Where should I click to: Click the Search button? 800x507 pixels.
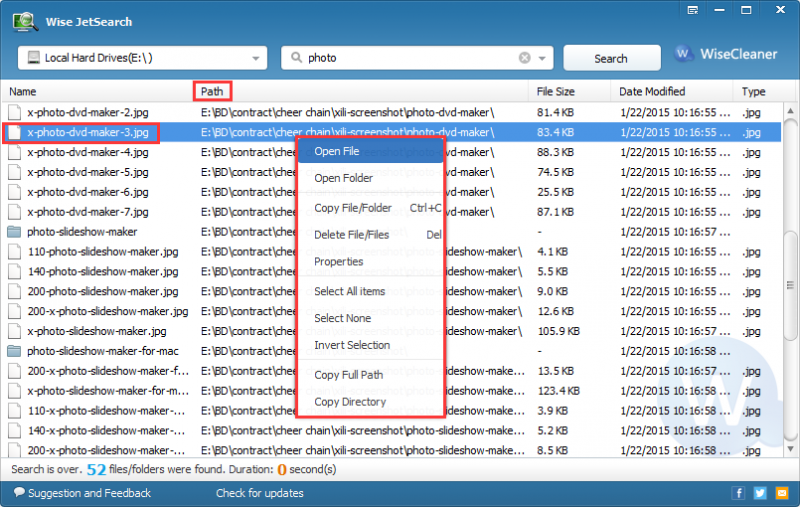pyautogui.click(x=611, y=58)
